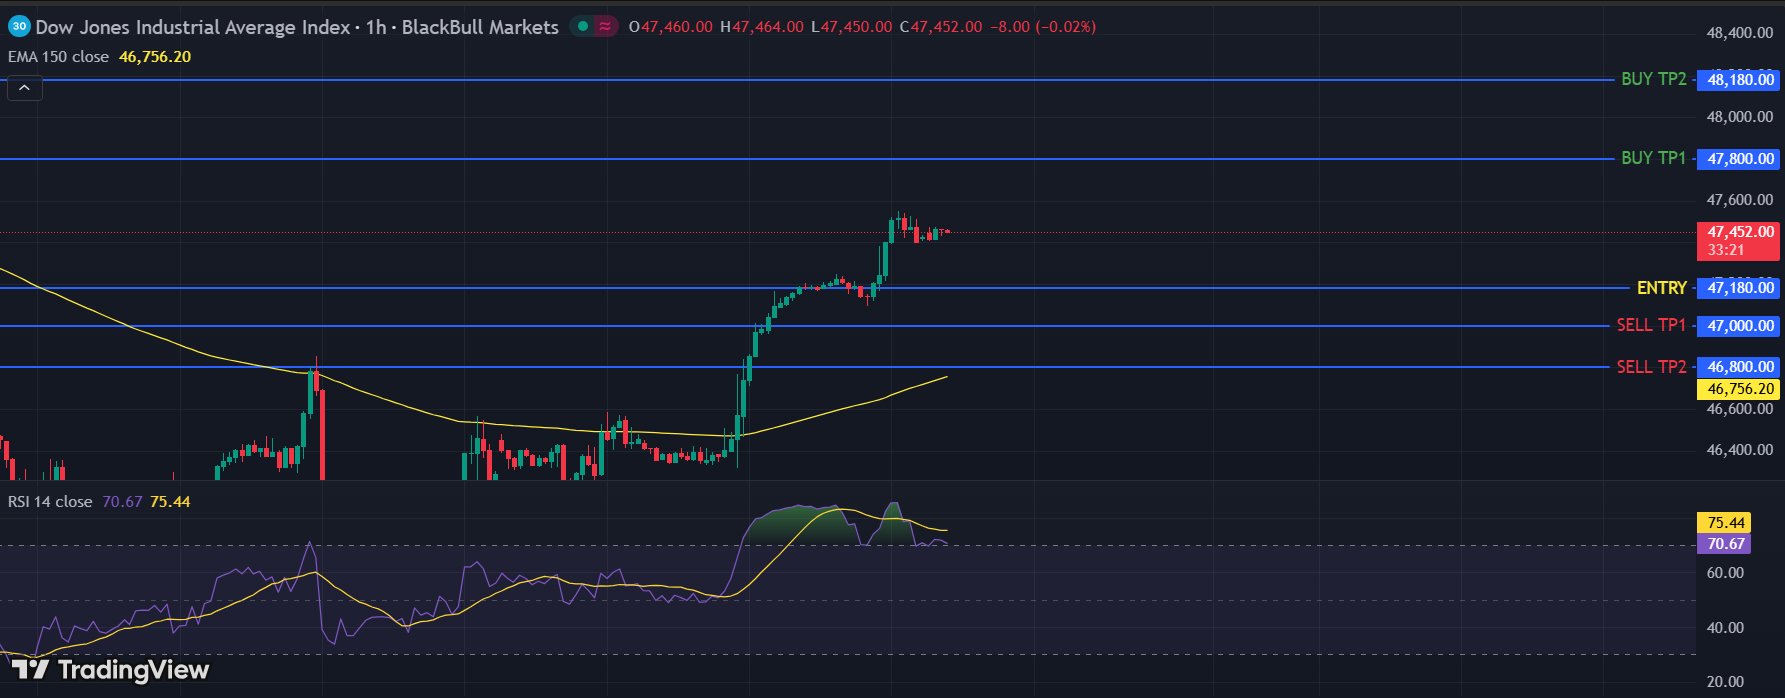Click the yellow EMA 46,756.20 price tag

(1740, 389)
